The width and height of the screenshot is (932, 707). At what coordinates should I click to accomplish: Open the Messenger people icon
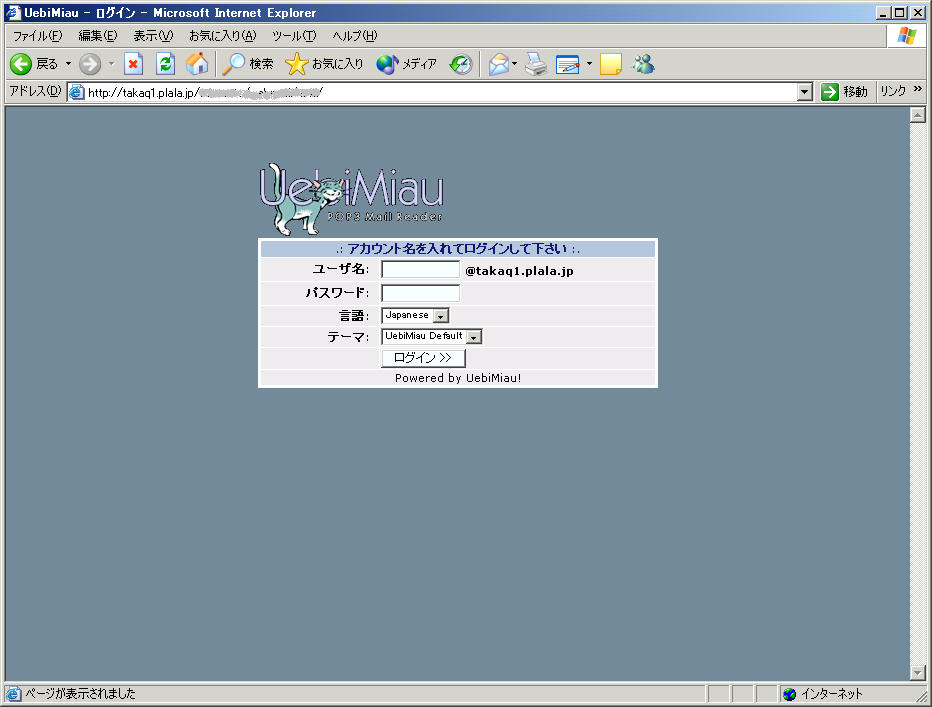click(644, 64)
